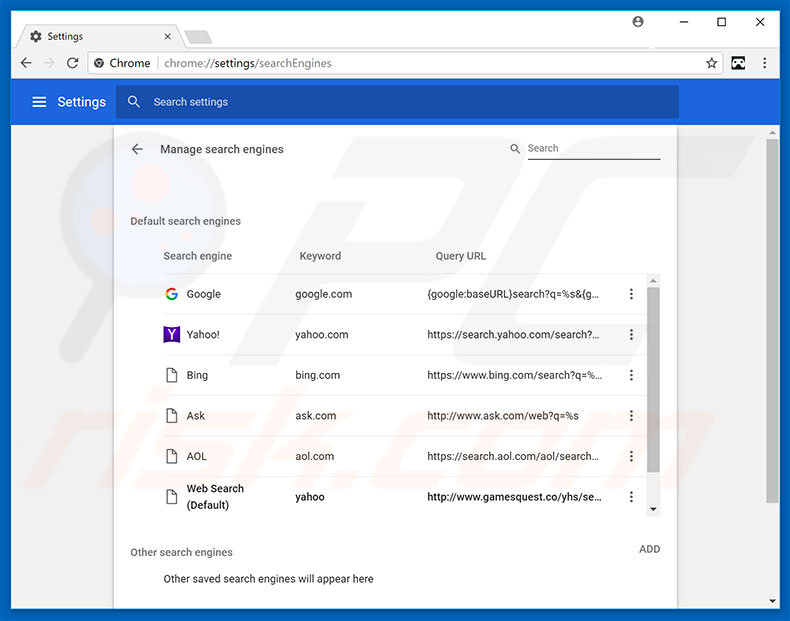Click the gamesquest.co query URL
The height and width of the screenshot is (621, 790).
[x=514, y=497]
